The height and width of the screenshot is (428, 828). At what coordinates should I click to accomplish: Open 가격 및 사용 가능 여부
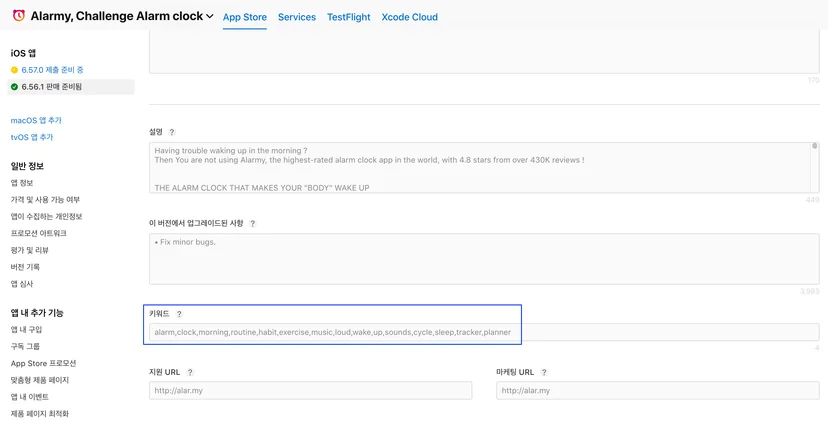pos(45,200)
